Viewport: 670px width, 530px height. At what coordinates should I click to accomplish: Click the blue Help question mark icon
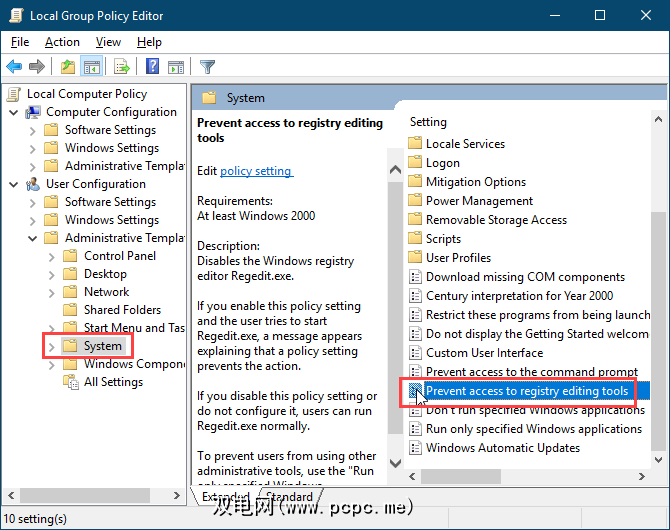(x=152, y=67)
